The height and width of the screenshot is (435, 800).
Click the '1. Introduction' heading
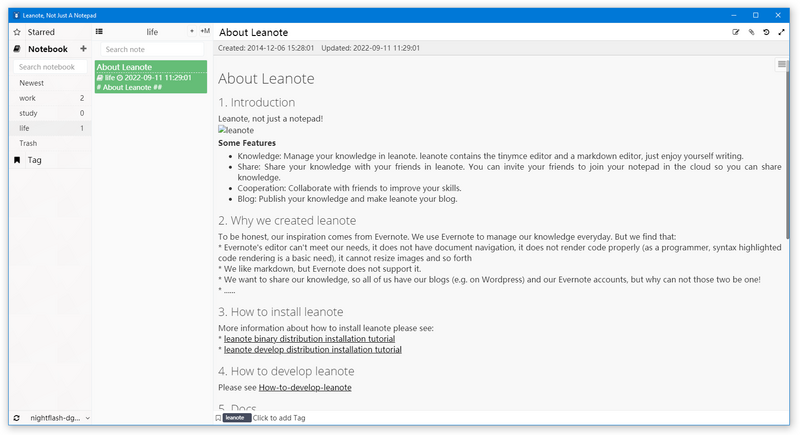(x=257, y=103)
